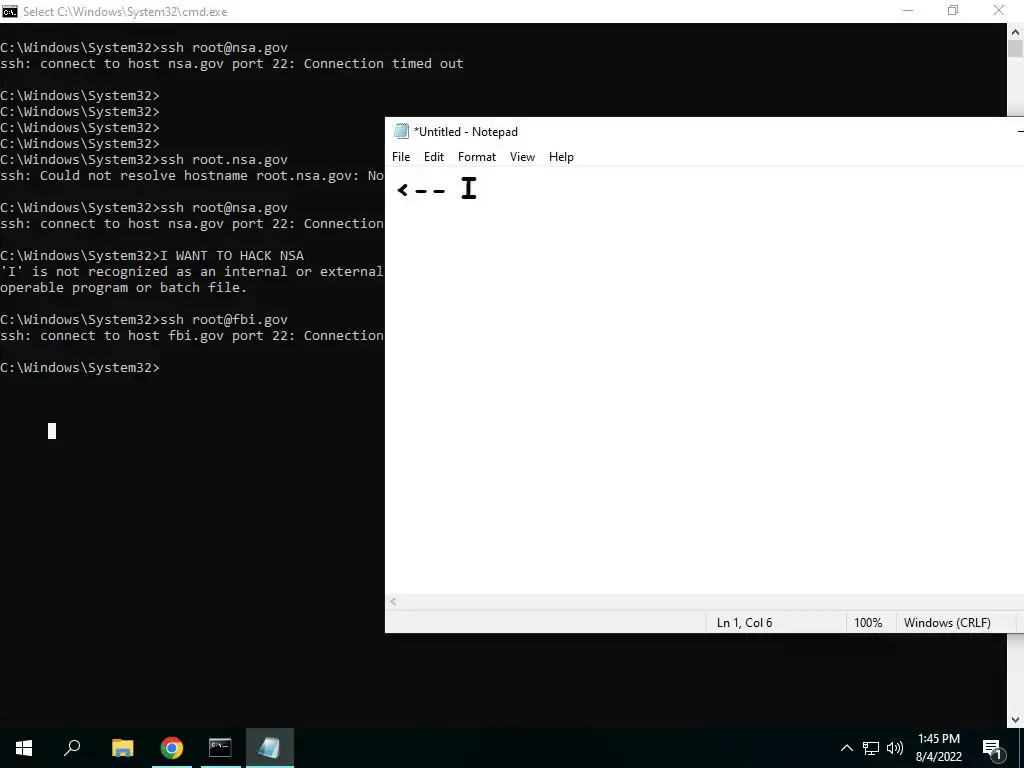This screenshot has width=1024, height=768.
Task: Open the notification center icon
Action: click(x=992, y=748)
